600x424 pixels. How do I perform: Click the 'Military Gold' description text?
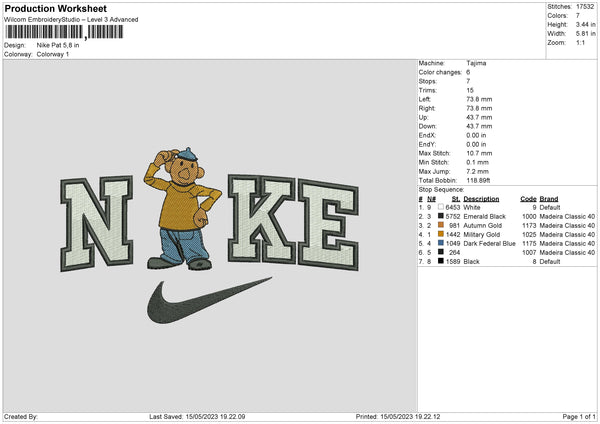pyautogui.click(x=482, y=234)
